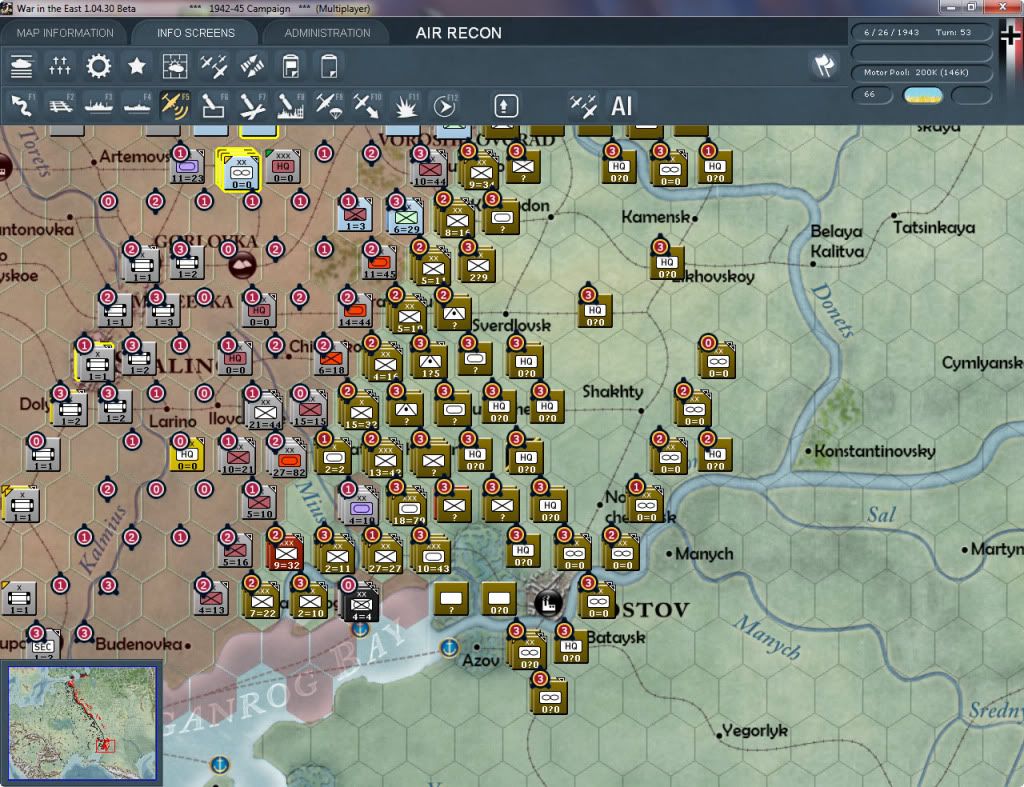This screenshot has width=1024, height=787.
Task: Click the Kamensk town label
Action: pos(655,217)
